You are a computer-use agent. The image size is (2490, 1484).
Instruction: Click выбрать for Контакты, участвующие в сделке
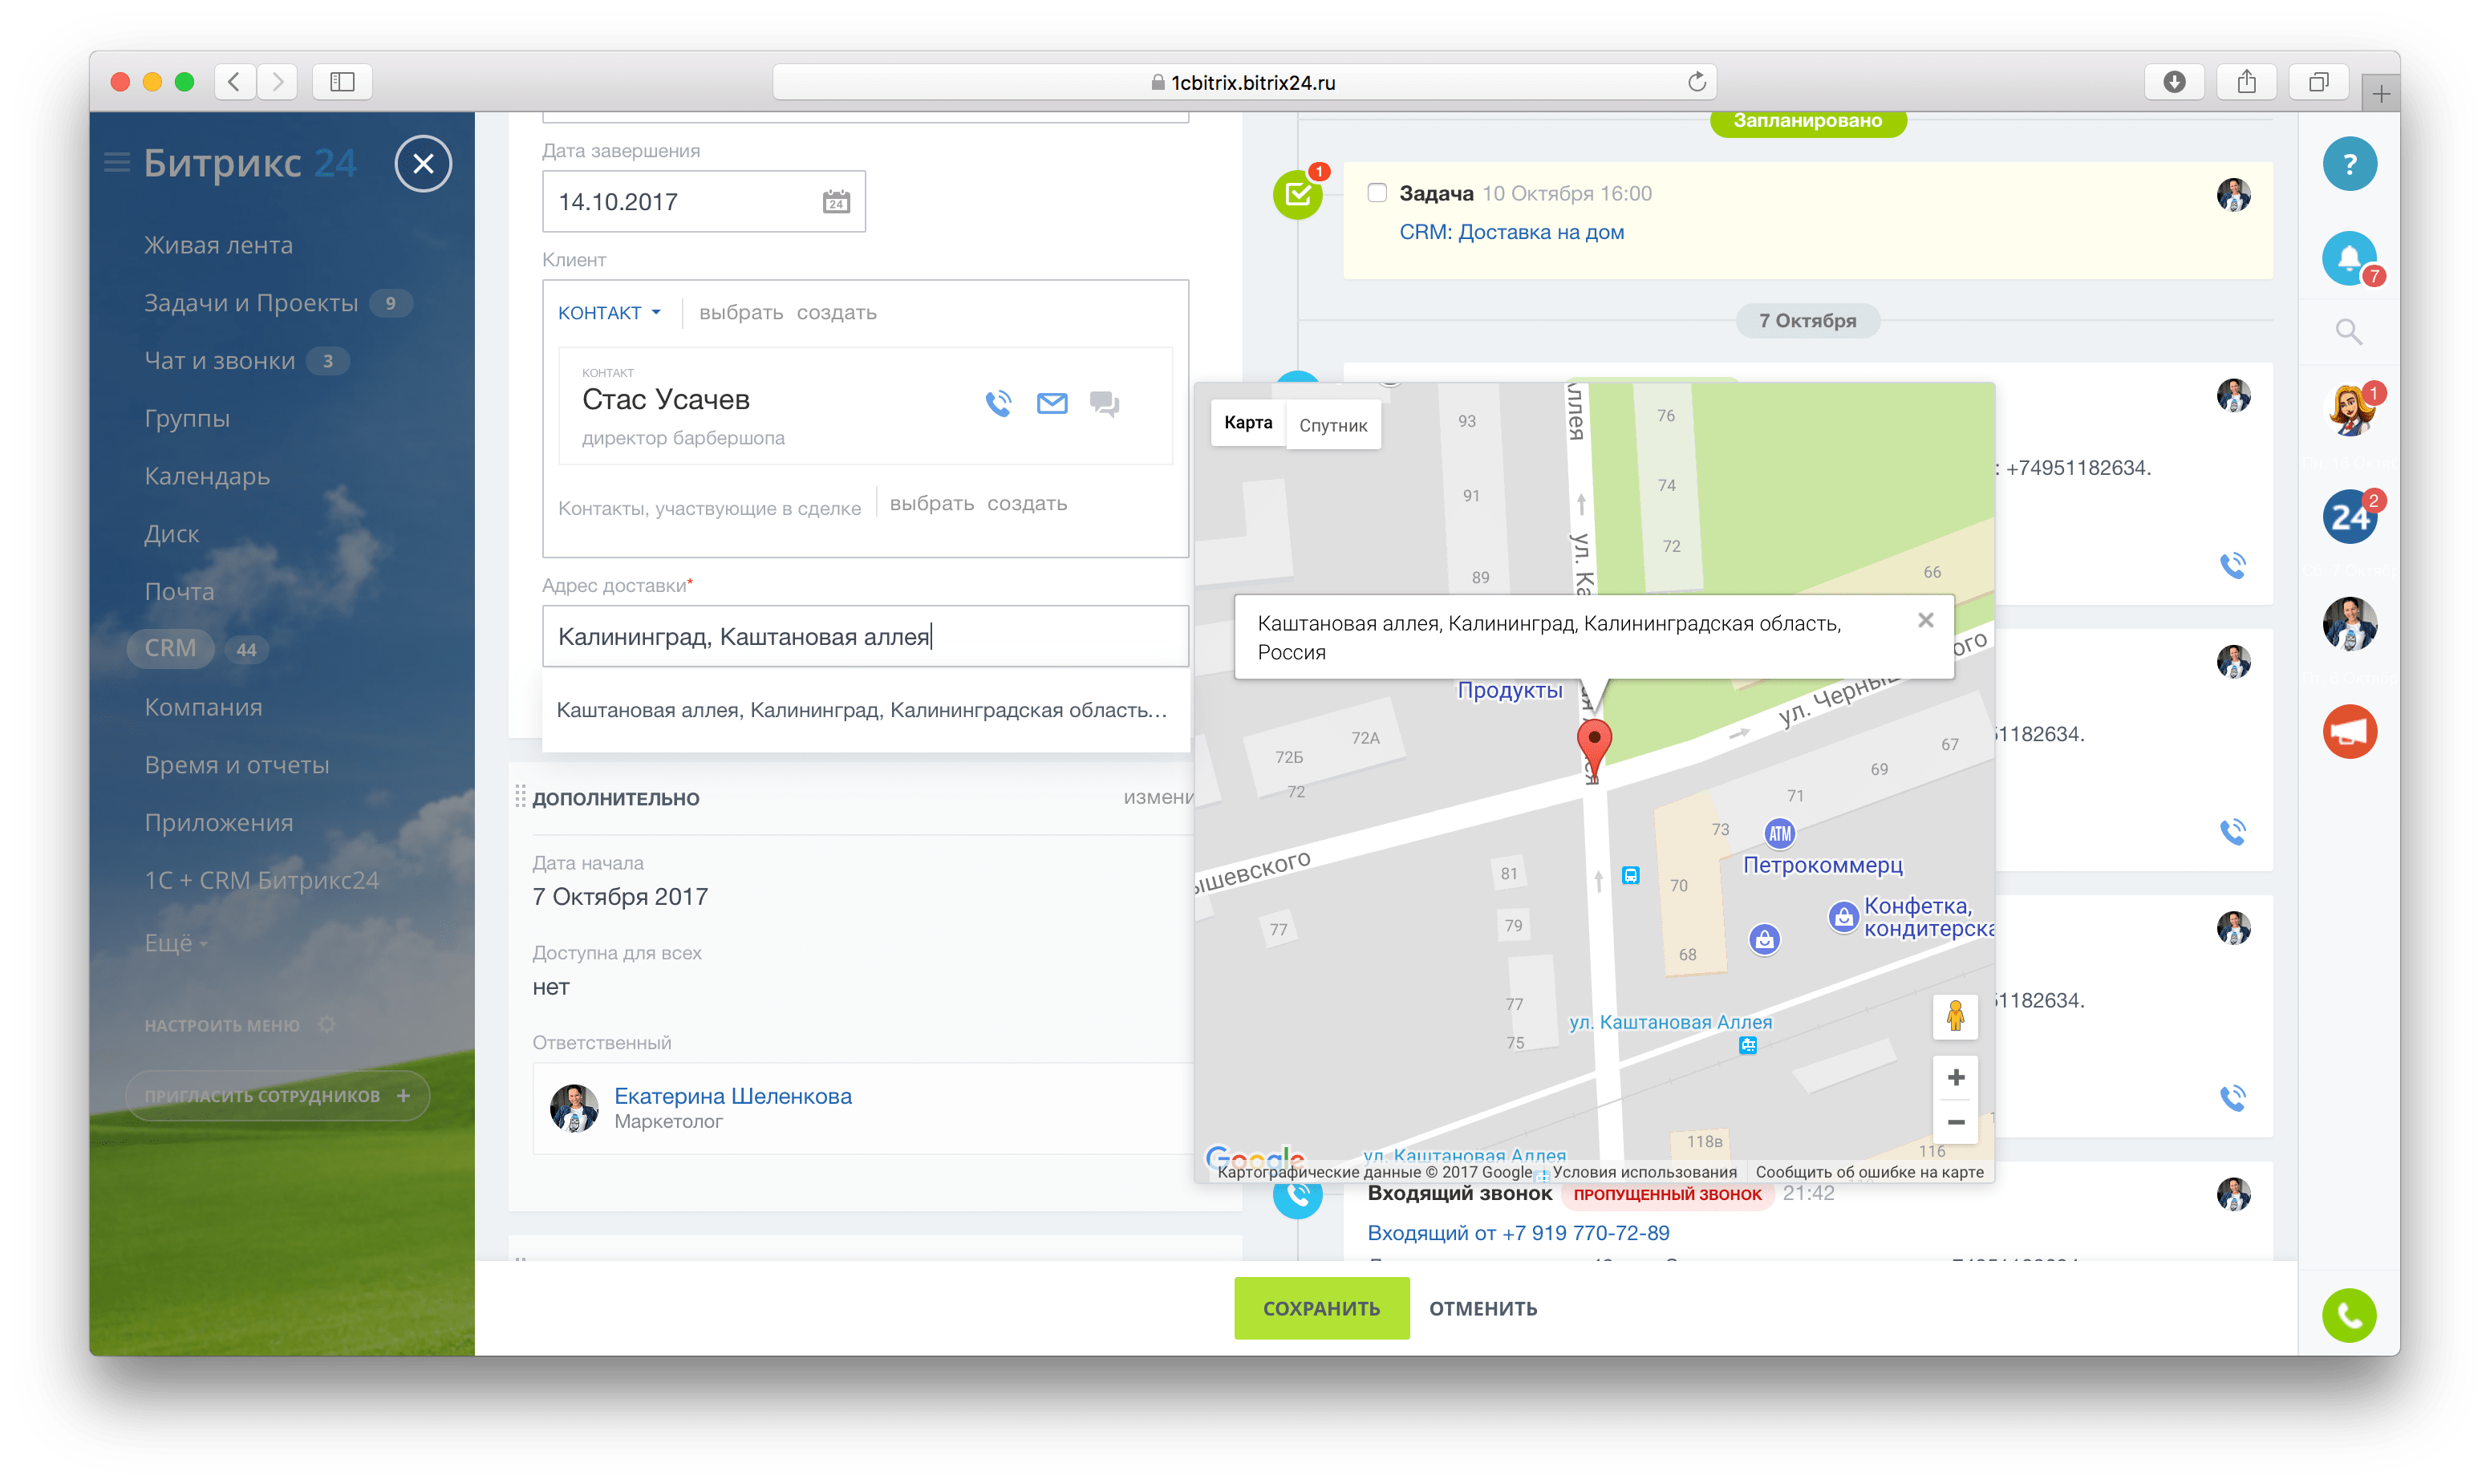tap(931, 504)
